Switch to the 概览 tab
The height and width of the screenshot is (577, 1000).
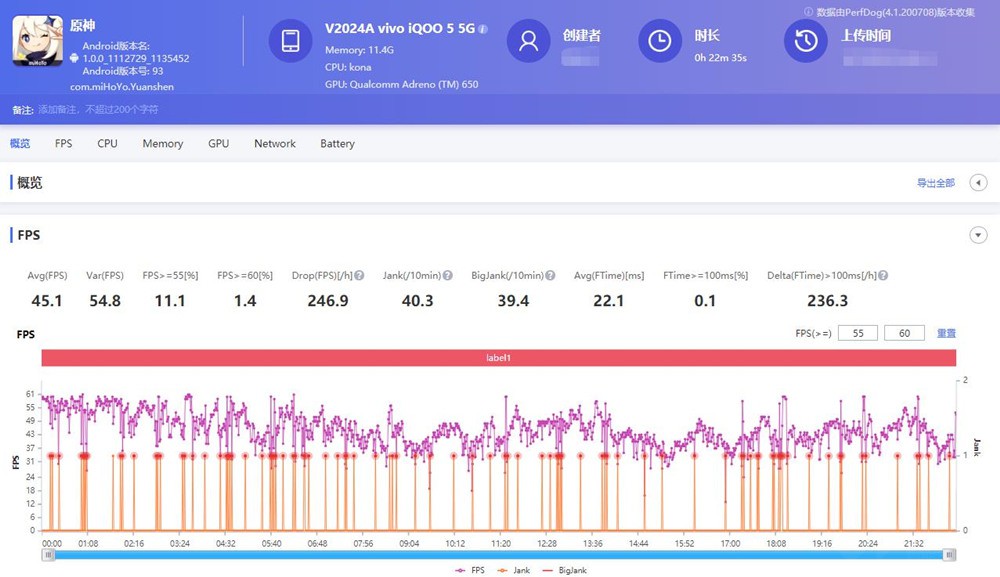(20, 143)
